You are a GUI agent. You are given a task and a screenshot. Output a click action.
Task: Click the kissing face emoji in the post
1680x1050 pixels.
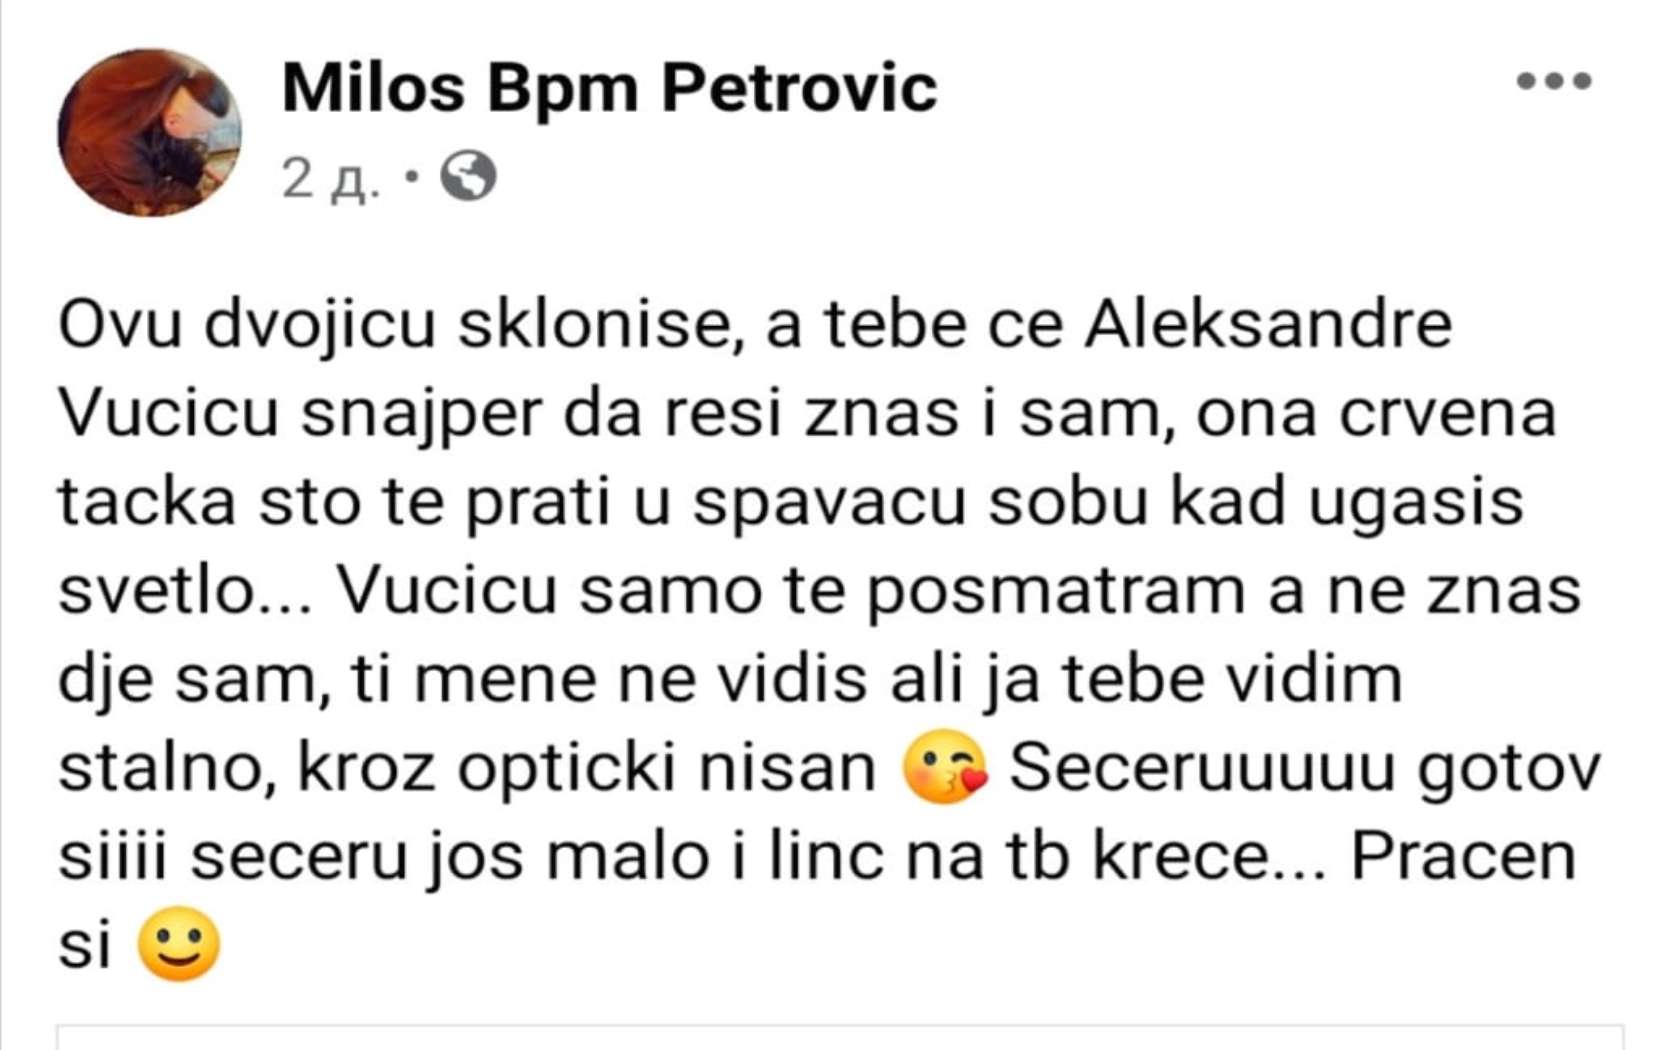tap(944, 767)
